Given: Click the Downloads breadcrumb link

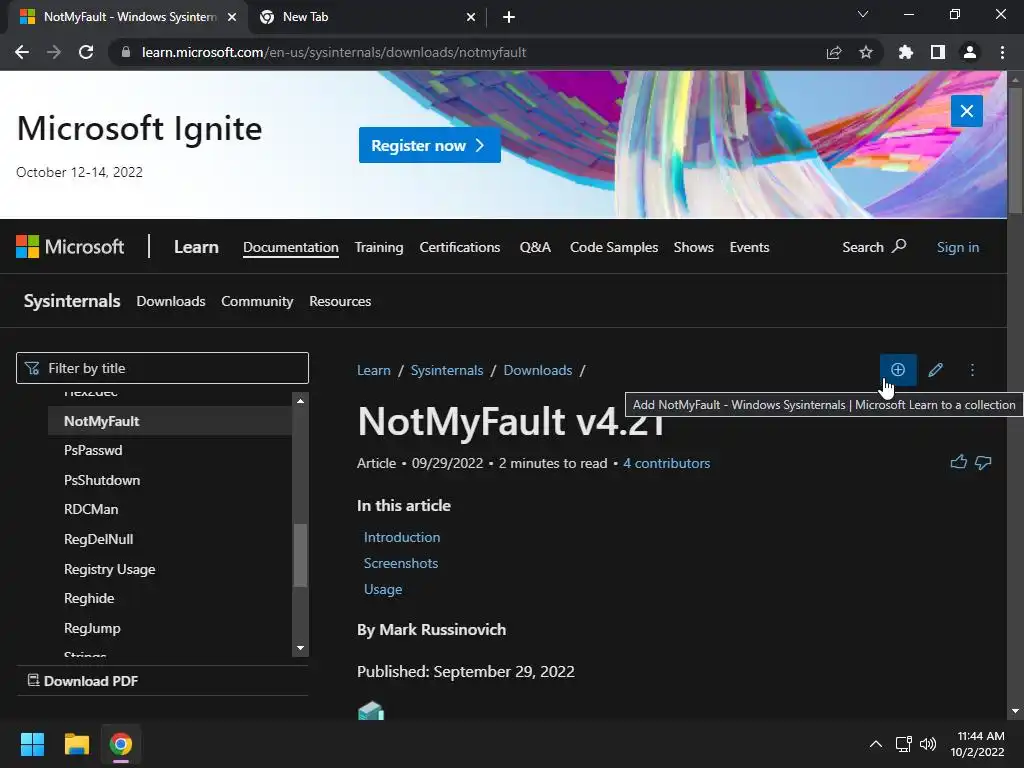Looking at the screenshot, I should click(537, 370).
